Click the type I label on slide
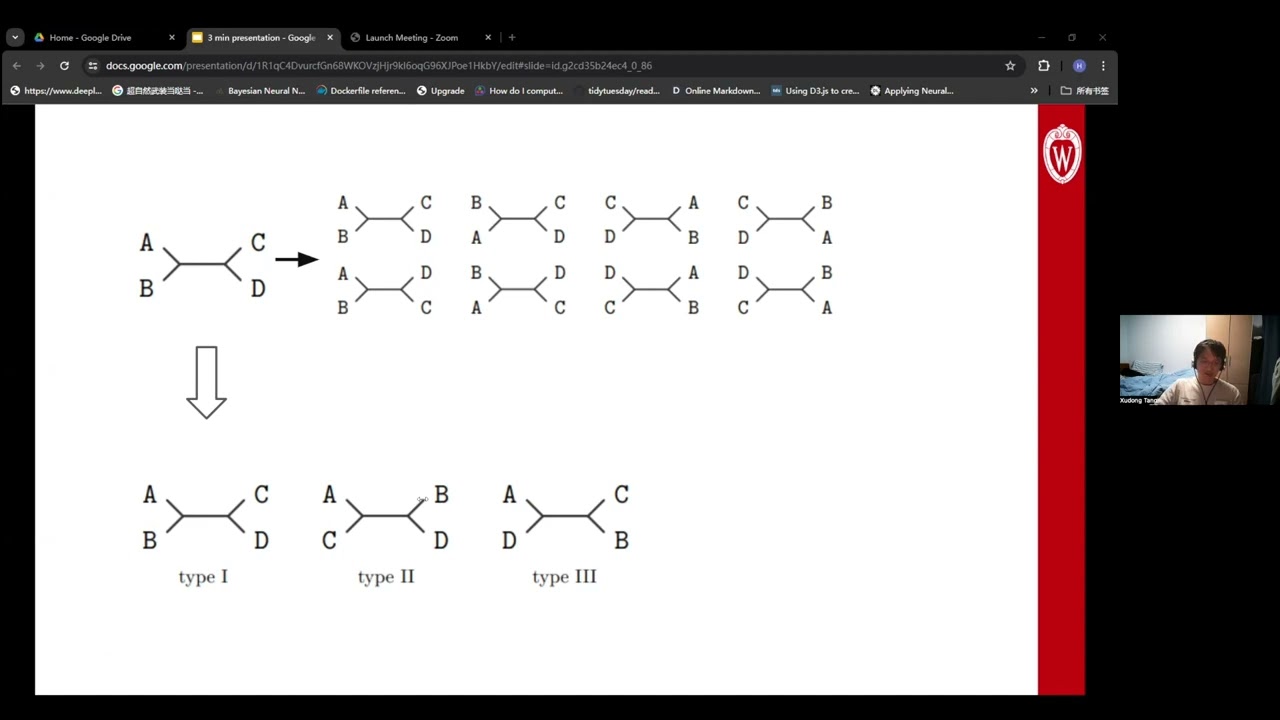 coord(203,577)
